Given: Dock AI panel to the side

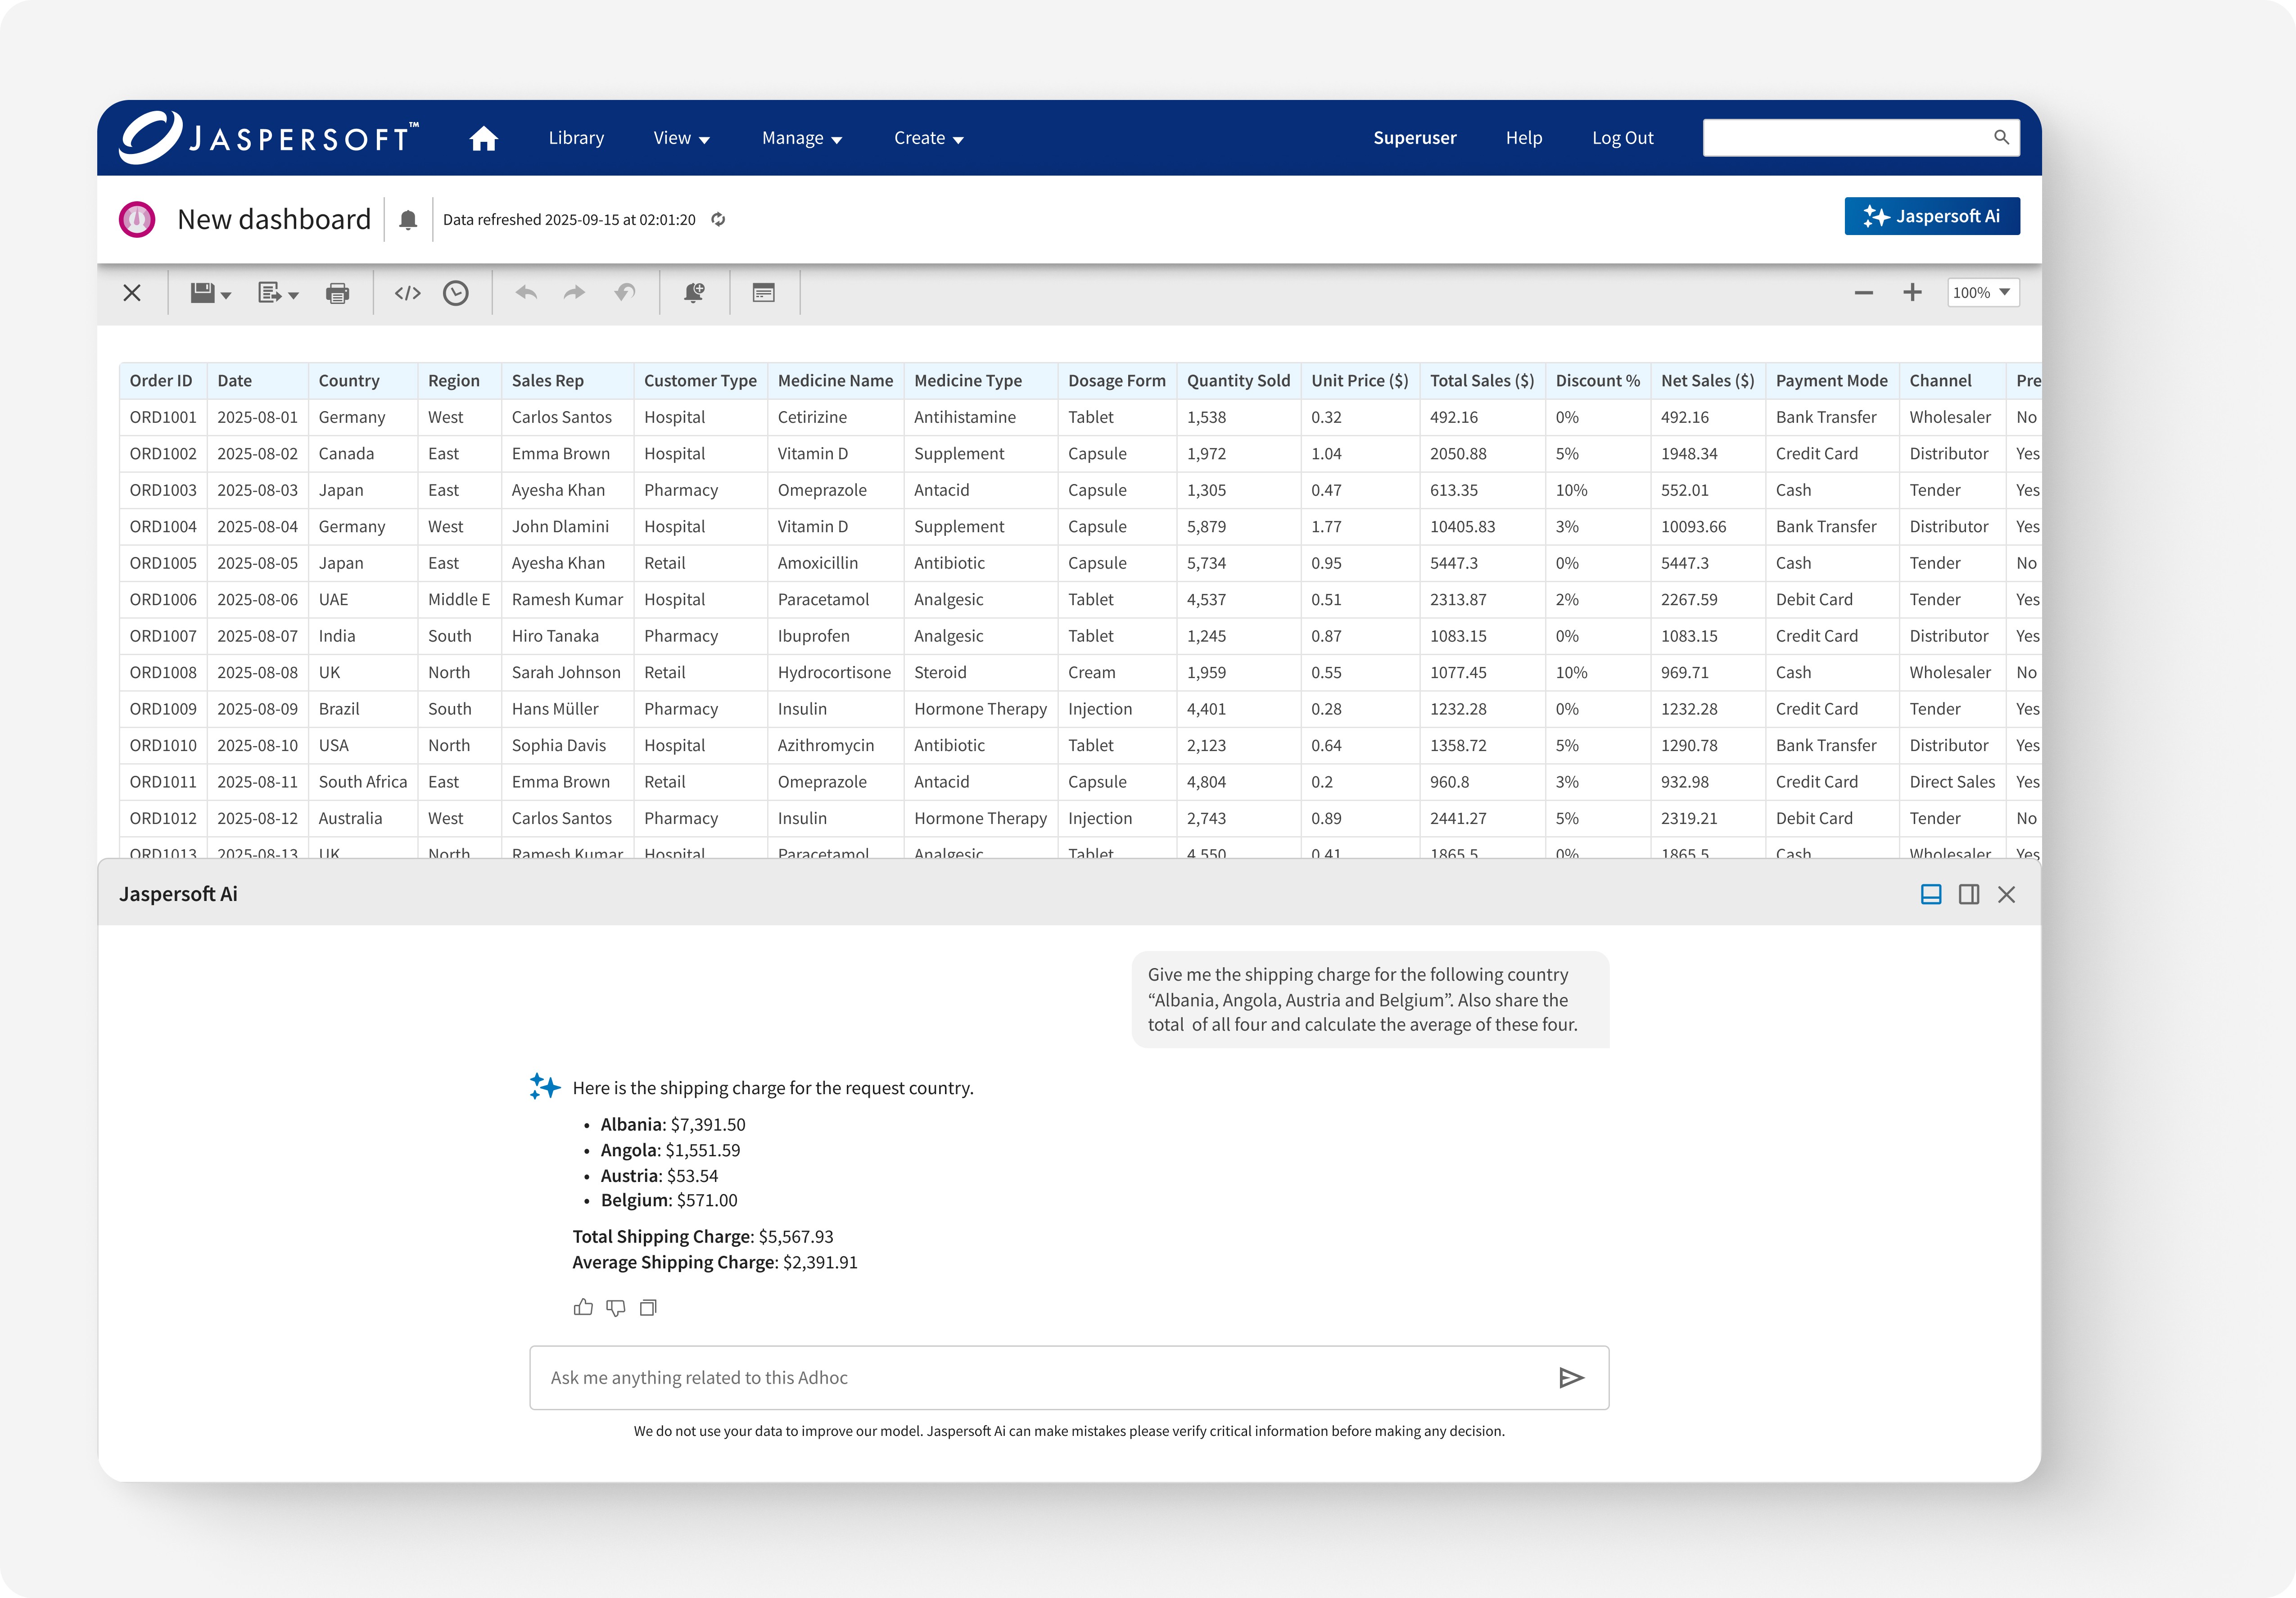Looking at the screenshot, I should click(x=1969, y=894).
